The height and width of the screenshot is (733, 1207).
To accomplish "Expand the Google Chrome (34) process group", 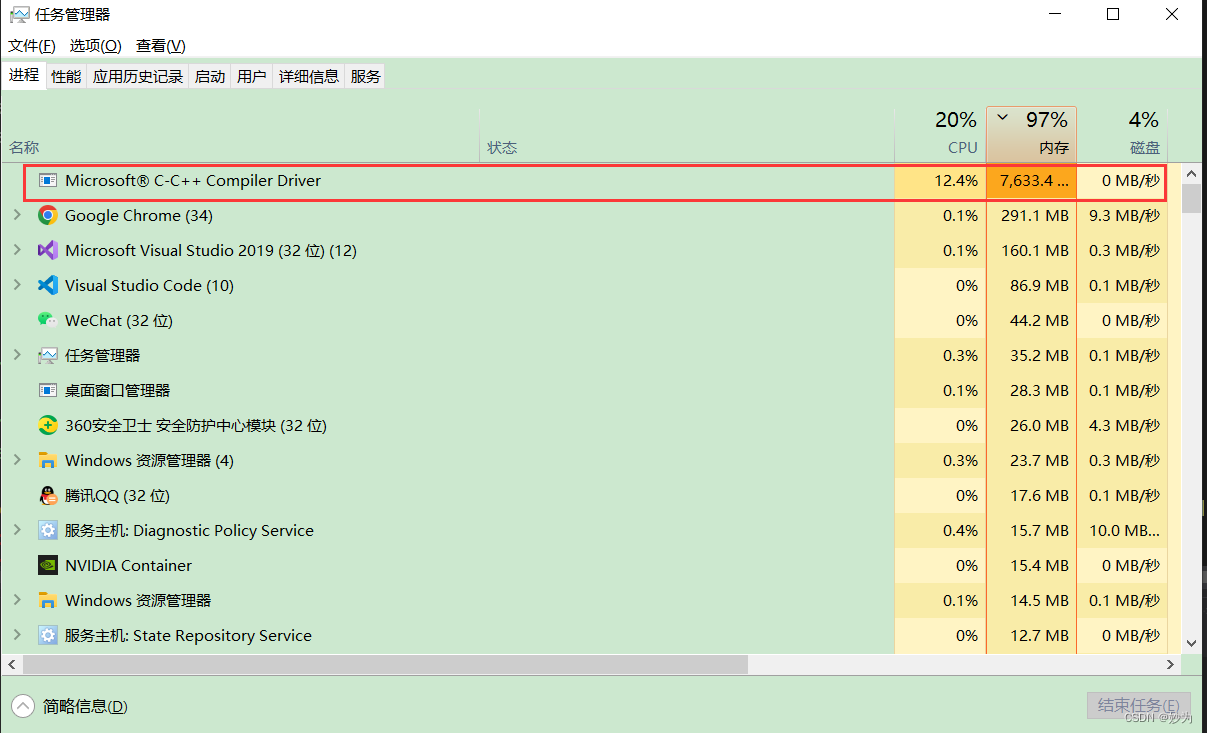I will [17, 215].
